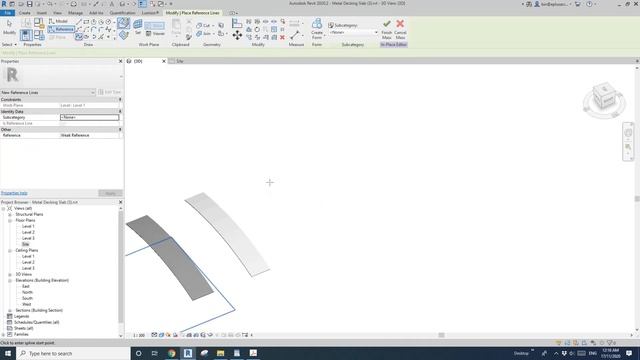Close the {3D} view tab
The width and height of the screenshot is (640, 360).
coord(164,61)
